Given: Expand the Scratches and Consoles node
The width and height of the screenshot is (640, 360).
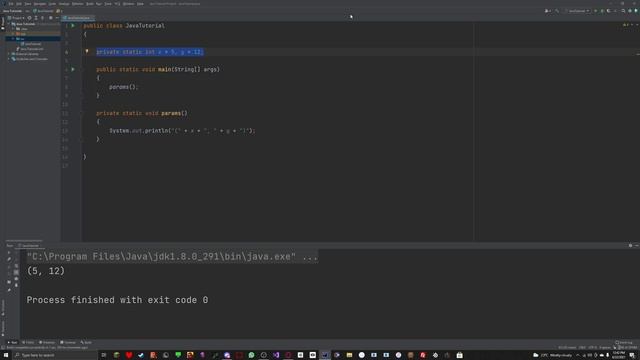Looking at the screenshot, I should point(9,59).
